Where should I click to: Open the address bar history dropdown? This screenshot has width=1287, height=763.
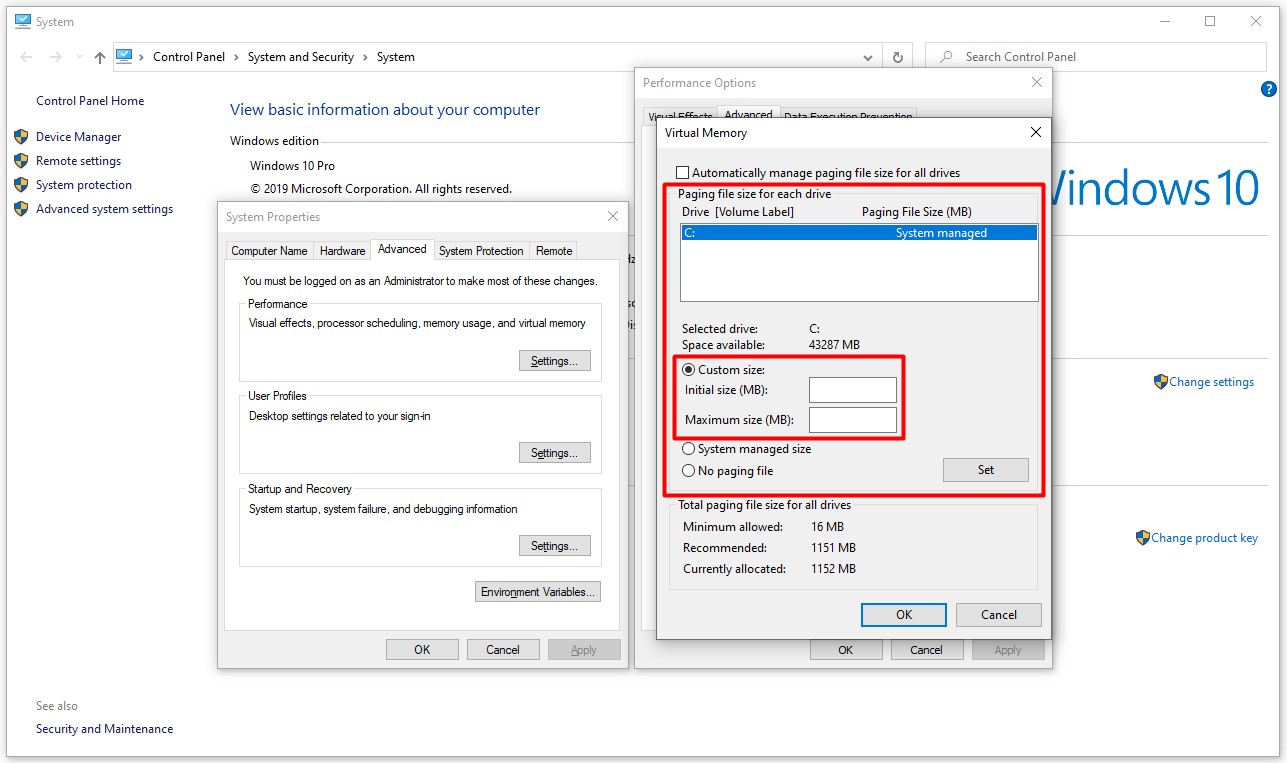[x=868, y=57]
